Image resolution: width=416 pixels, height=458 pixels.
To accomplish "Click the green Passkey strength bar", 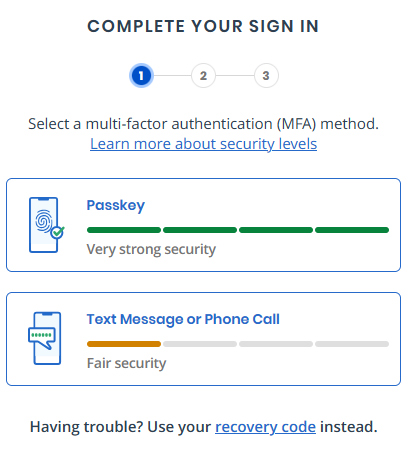I will (238, 230).
